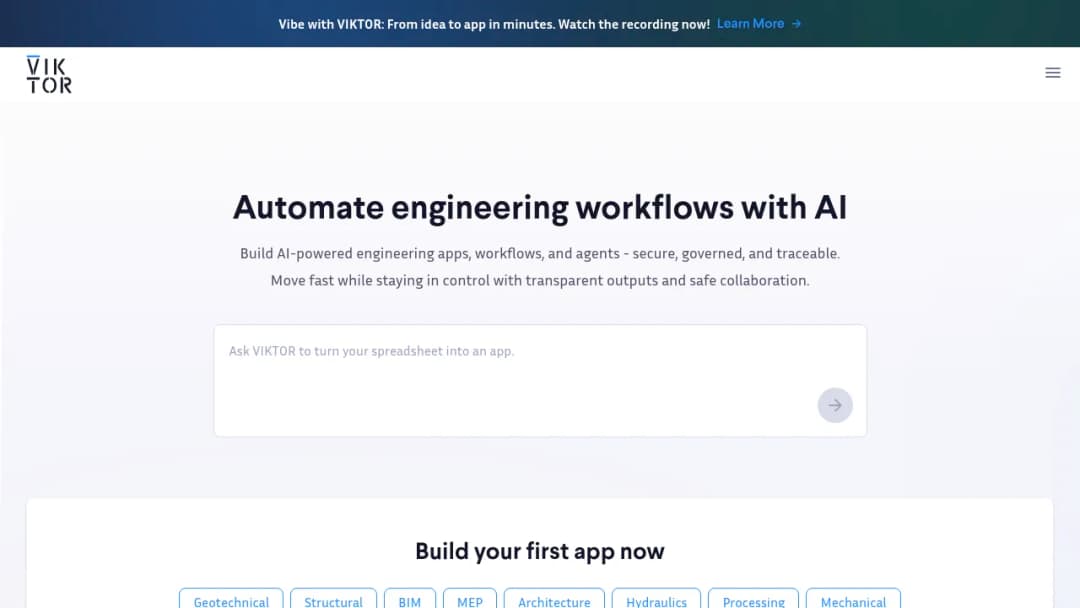Image resolution: width=1080 pixels, height=608 pixels.
Task: Pick the Processing category button
Action: (754, 600)
